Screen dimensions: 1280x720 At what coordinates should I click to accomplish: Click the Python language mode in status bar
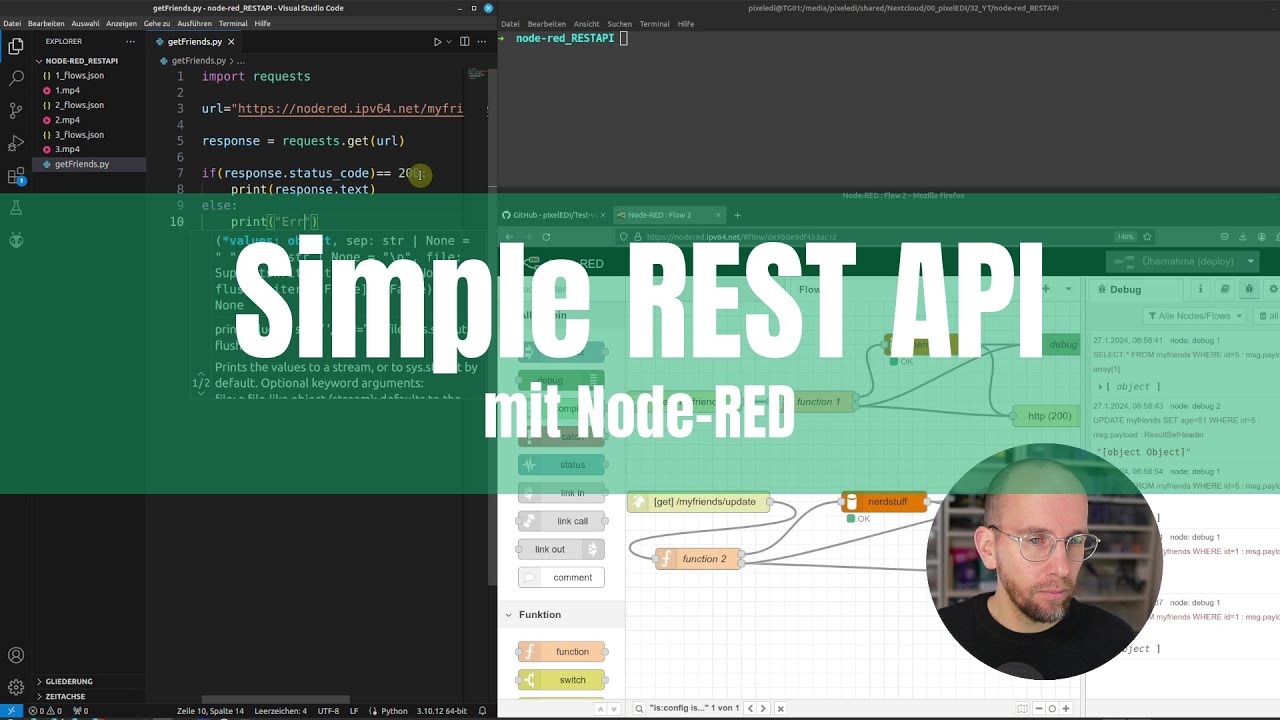pyautogui.click(x=394, y=711)
